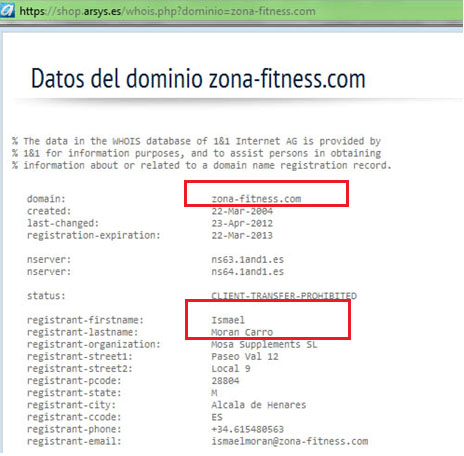Select country code ES
This screenshot has width=464, height=456.
coord(217,417)
